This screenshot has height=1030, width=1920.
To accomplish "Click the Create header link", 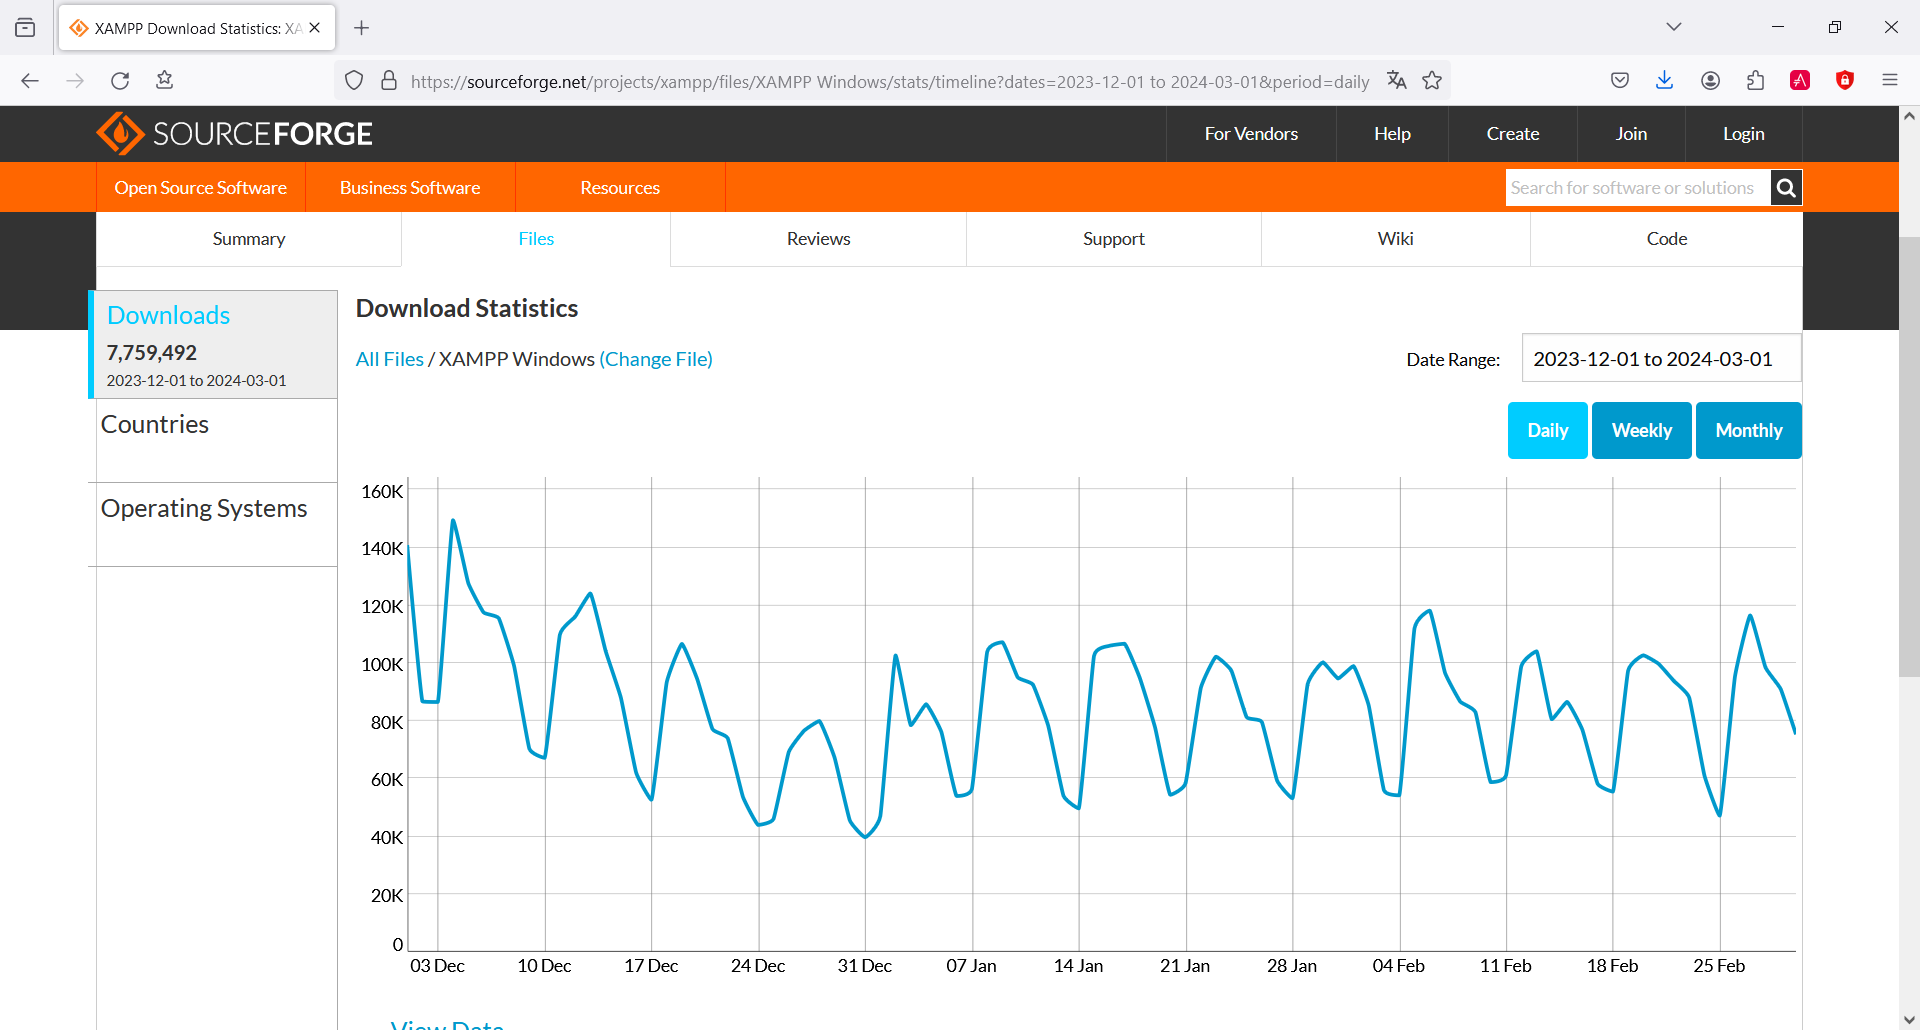I will tap(1512, 134).
